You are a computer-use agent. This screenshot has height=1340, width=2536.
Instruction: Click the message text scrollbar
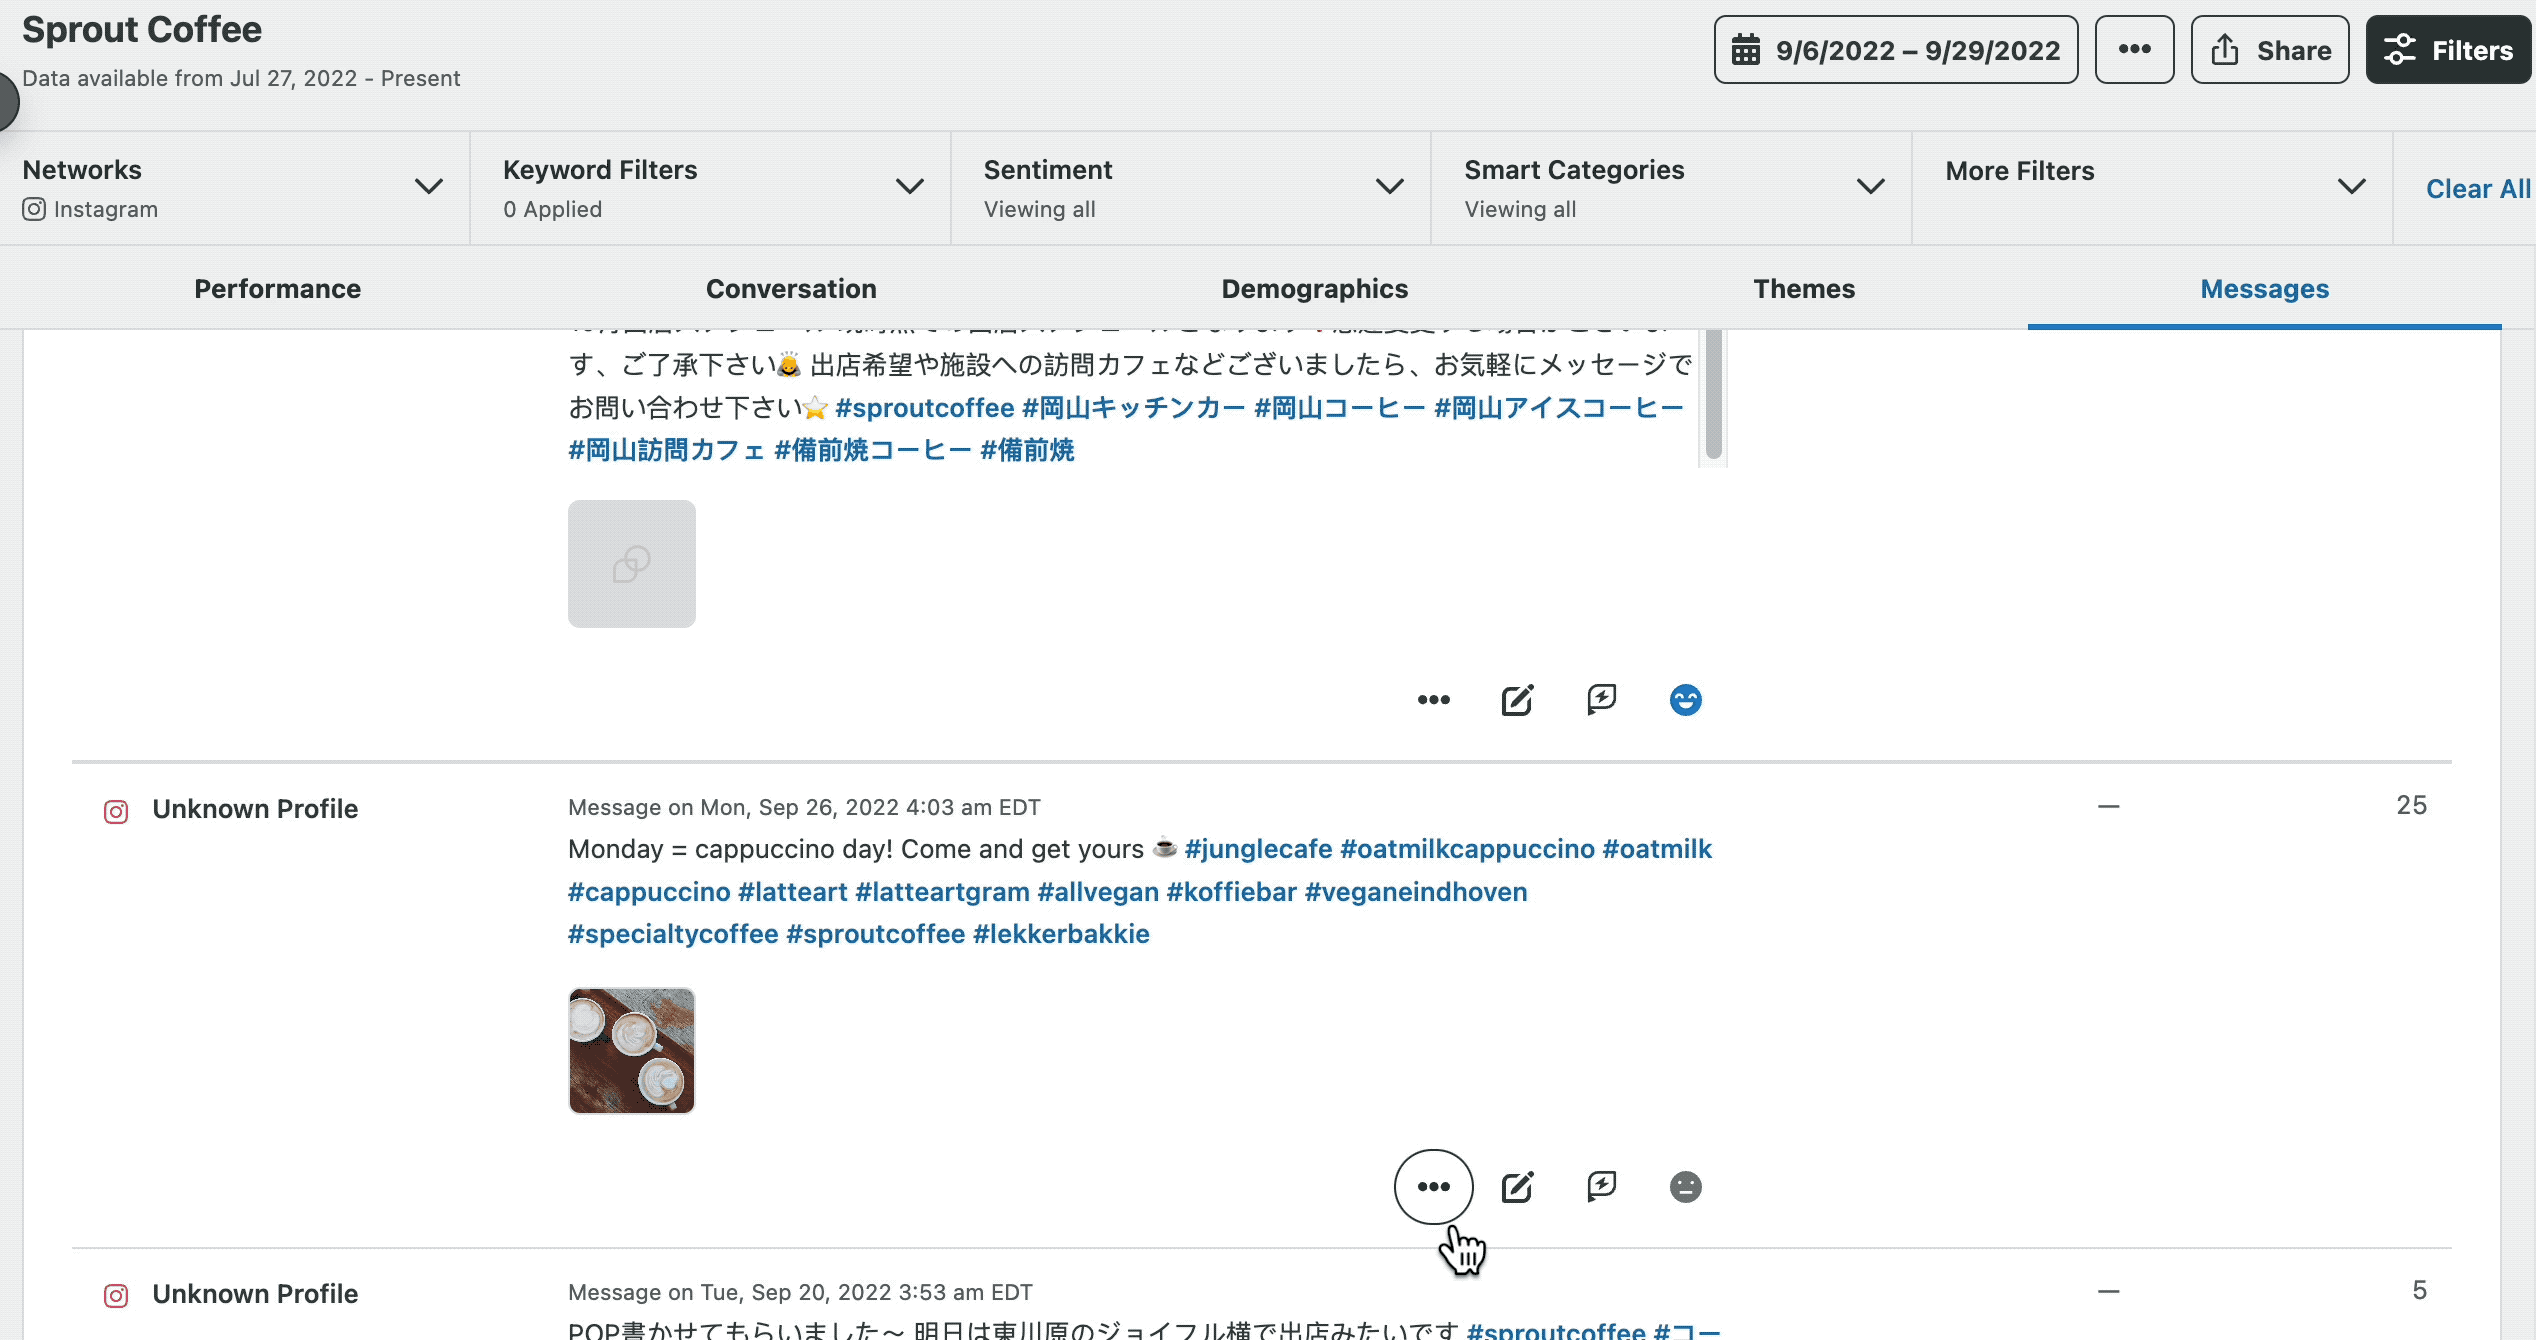[x=1713, y=395]
